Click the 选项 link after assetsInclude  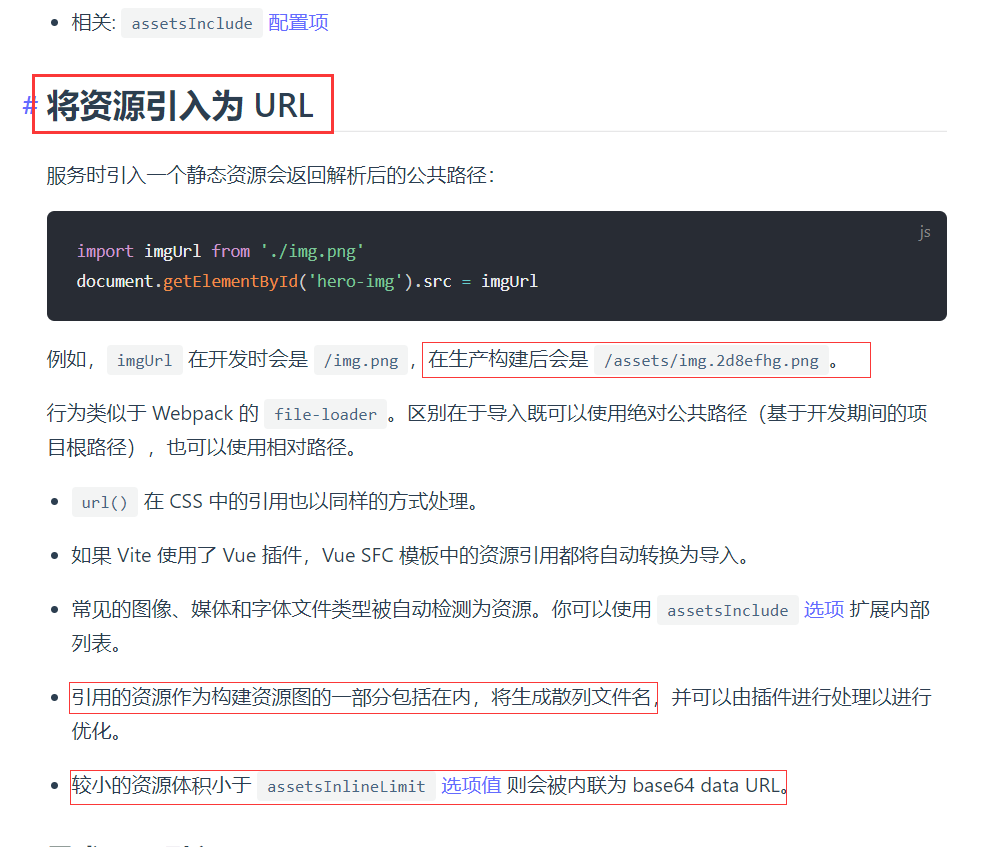click(x=824, y=609)
